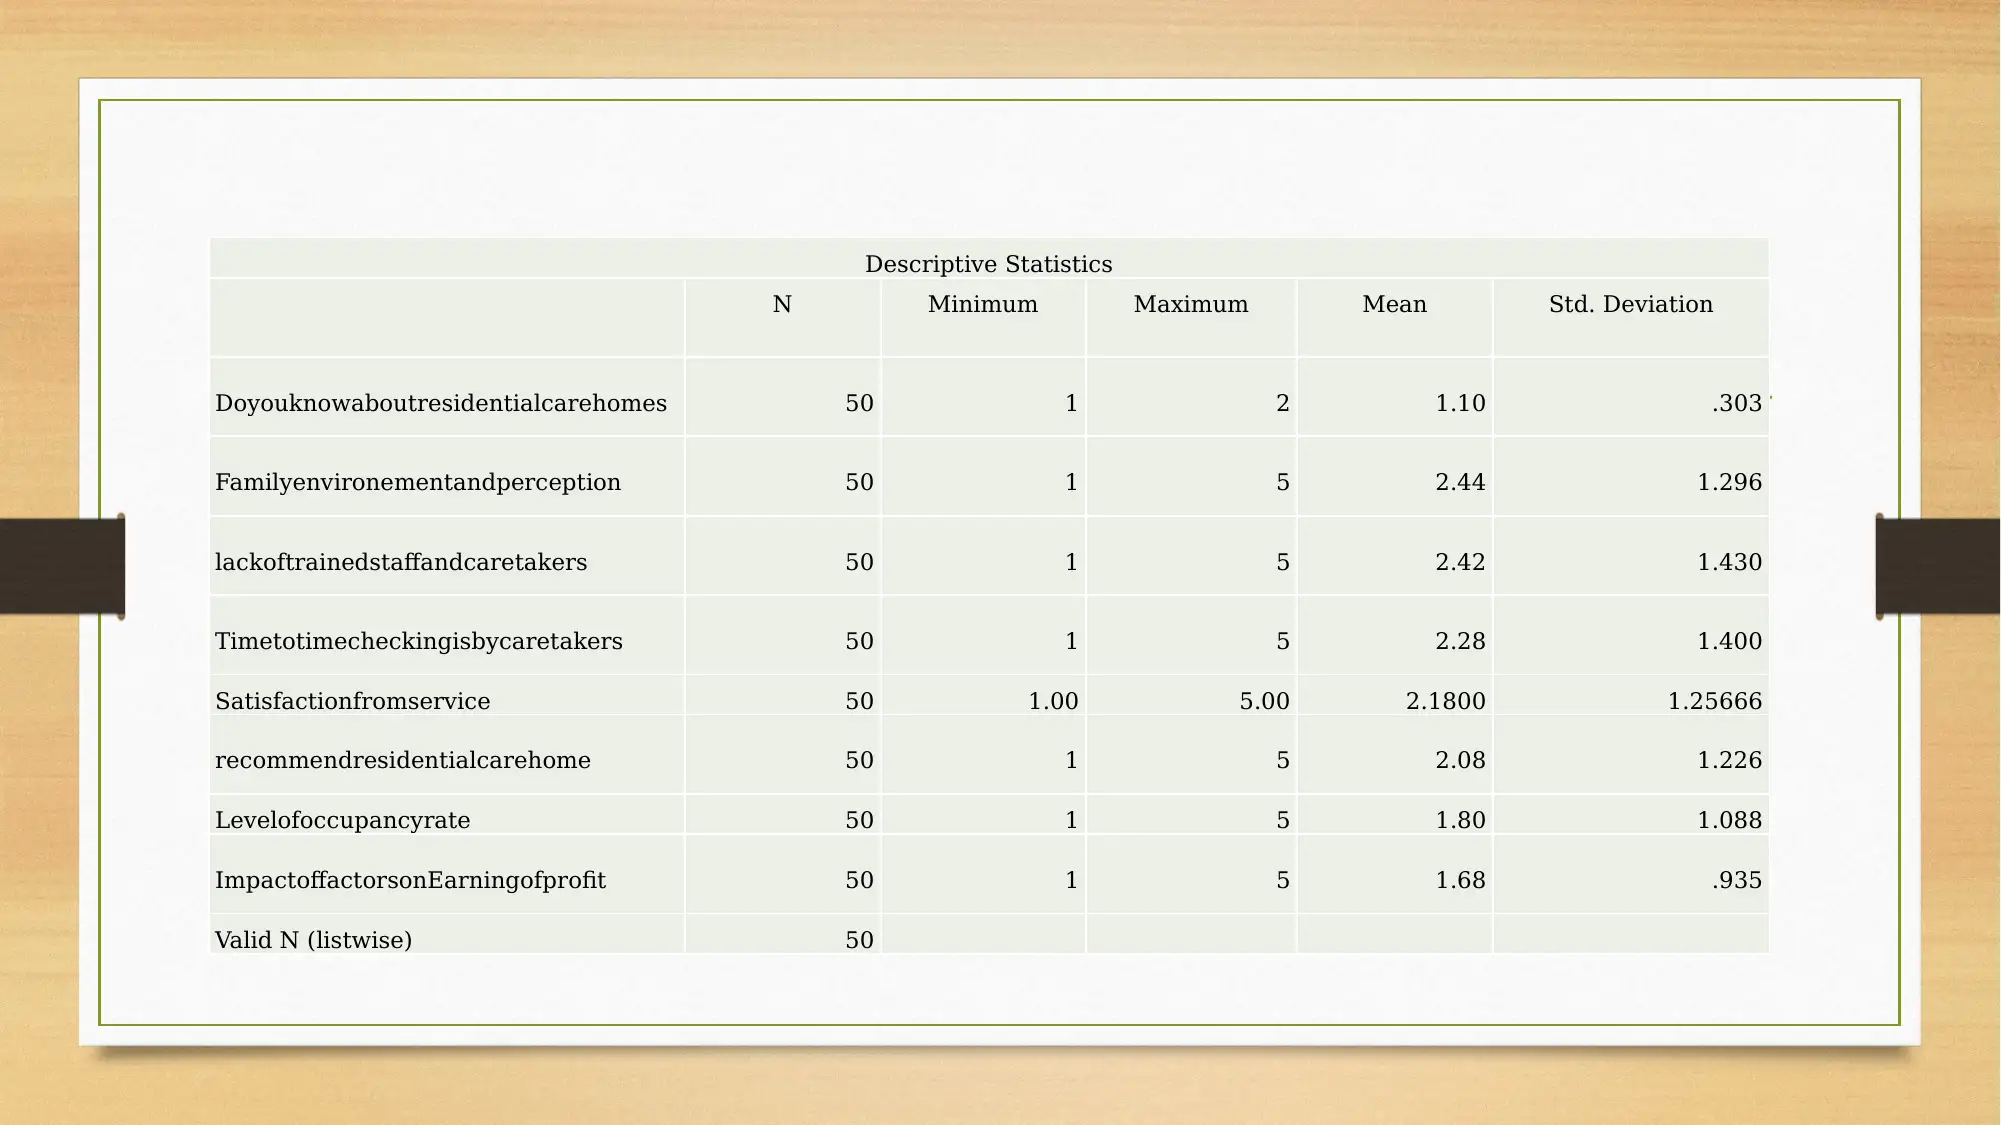Viewport: 2001px width, 1125px height.
Task: Select row label 'Satisfactionfromservice'
Action: coord(353,701)
